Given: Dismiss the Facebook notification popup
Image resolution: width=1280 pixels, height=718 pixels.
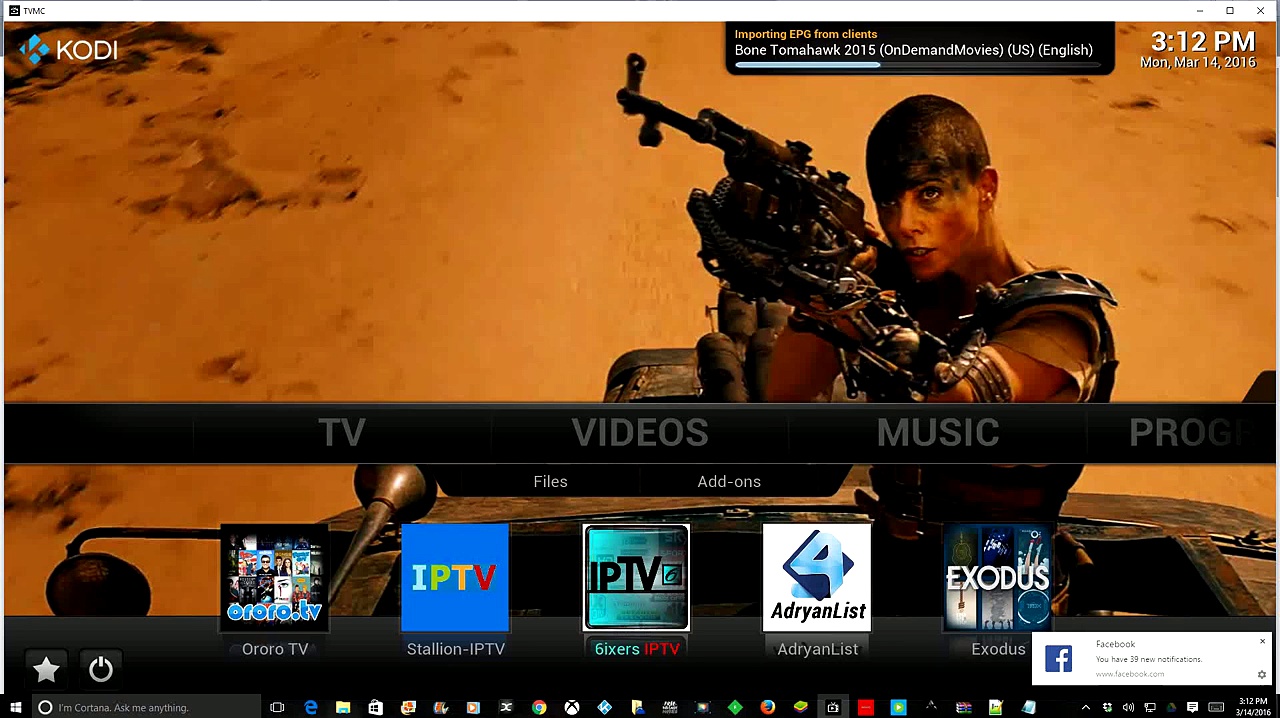Looking at the screenshot, I should (1262, 641).
